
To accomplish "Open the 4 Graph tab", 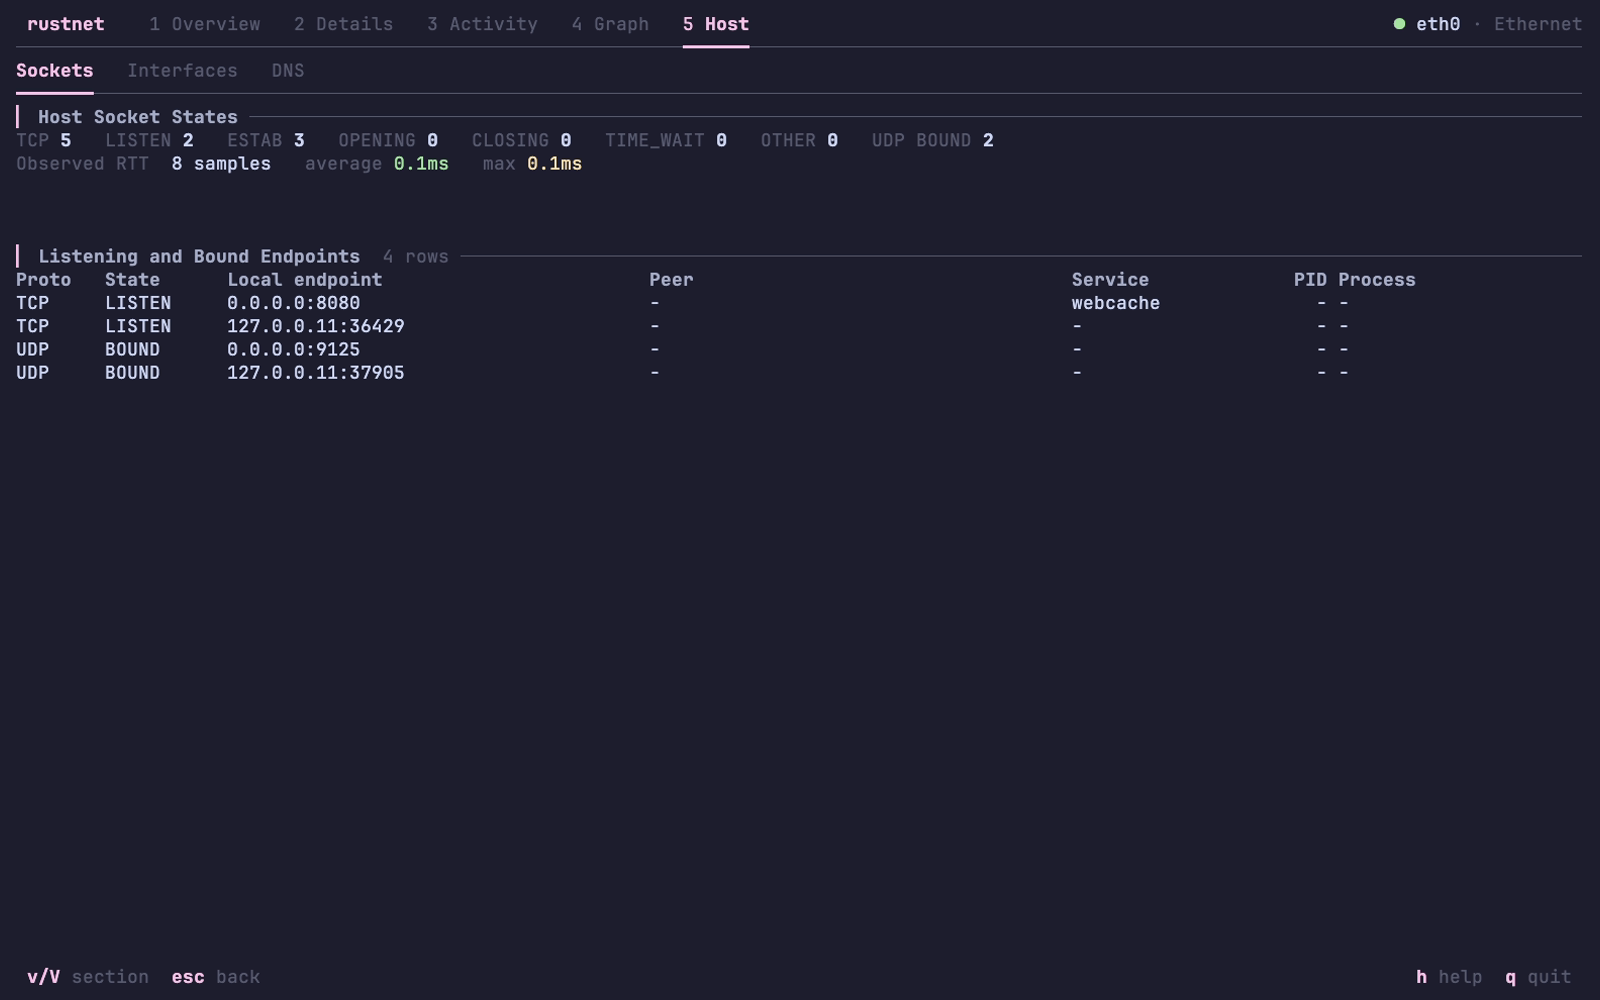I will point(610,24).
